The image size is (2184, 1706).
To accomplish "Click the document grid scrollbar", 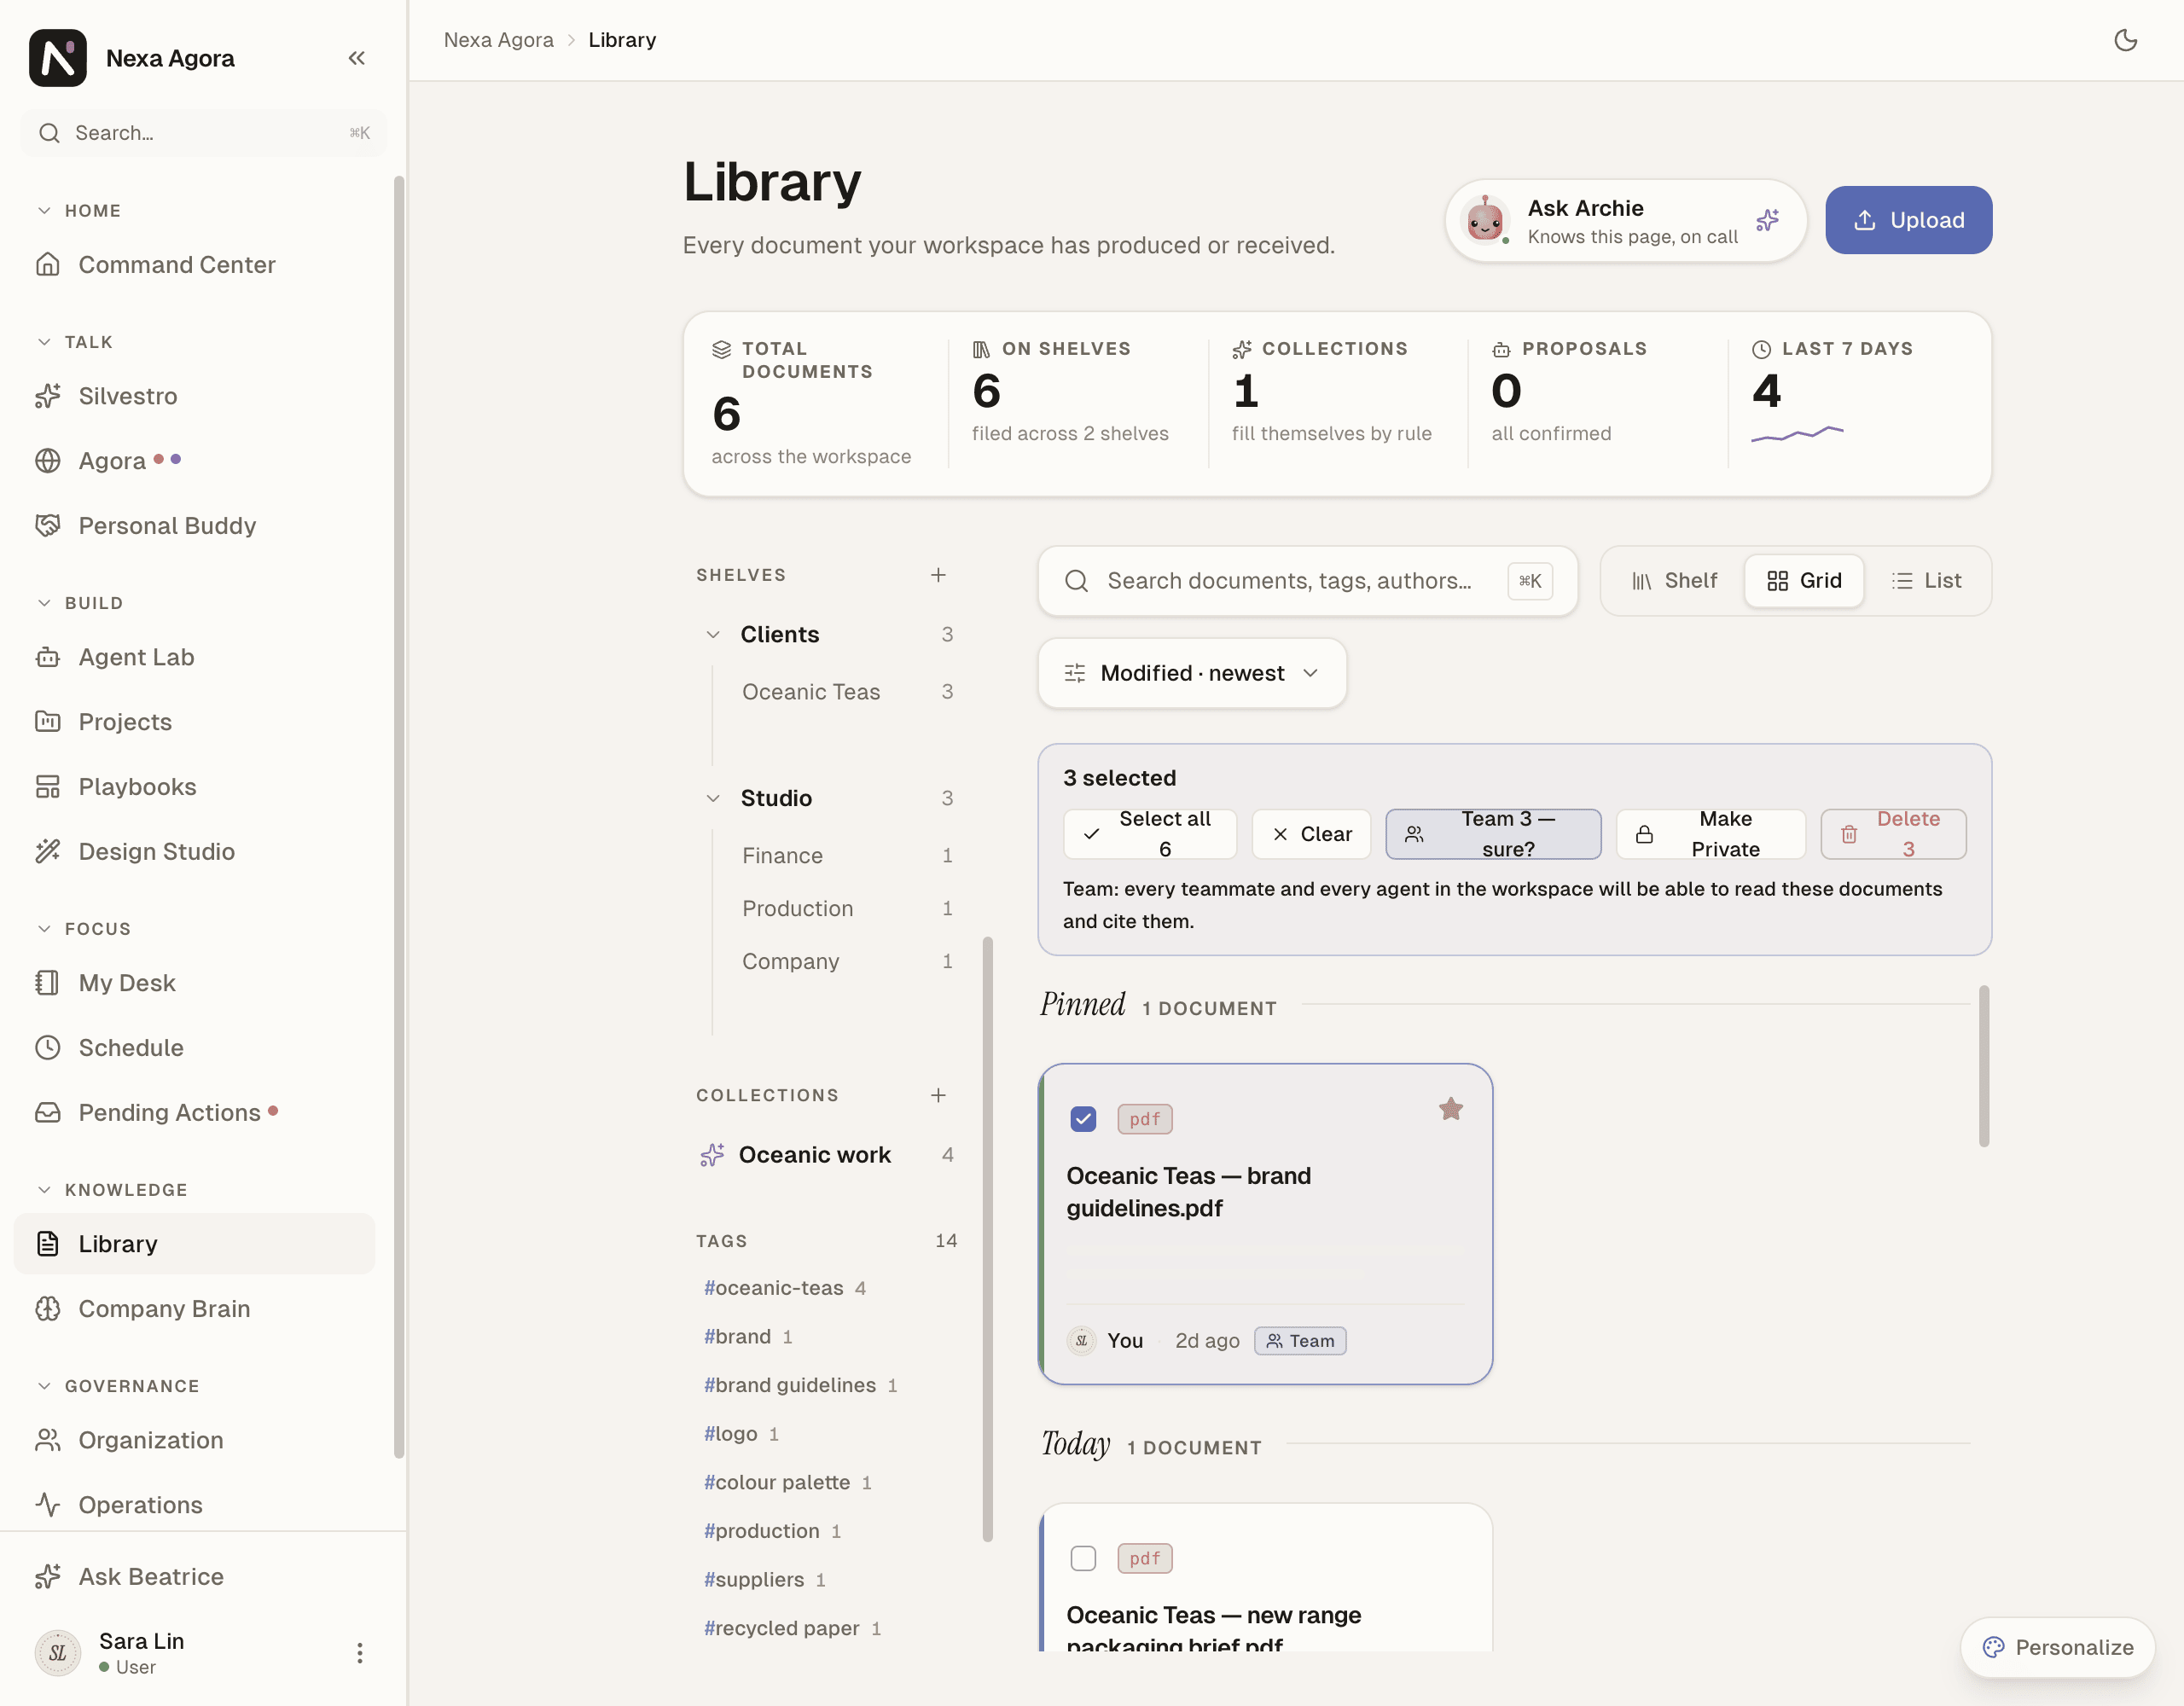I will coord(1983,1066).
